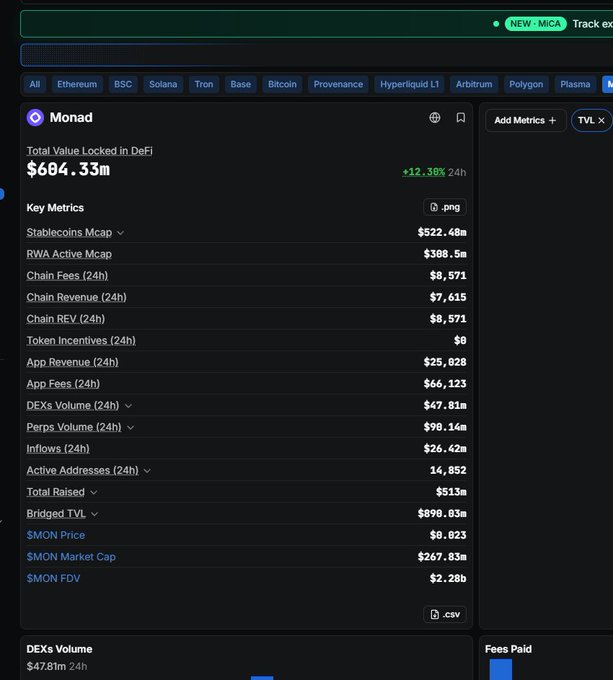Open the Add Metrics selector
613x680 pixels.
coord(525,120)
